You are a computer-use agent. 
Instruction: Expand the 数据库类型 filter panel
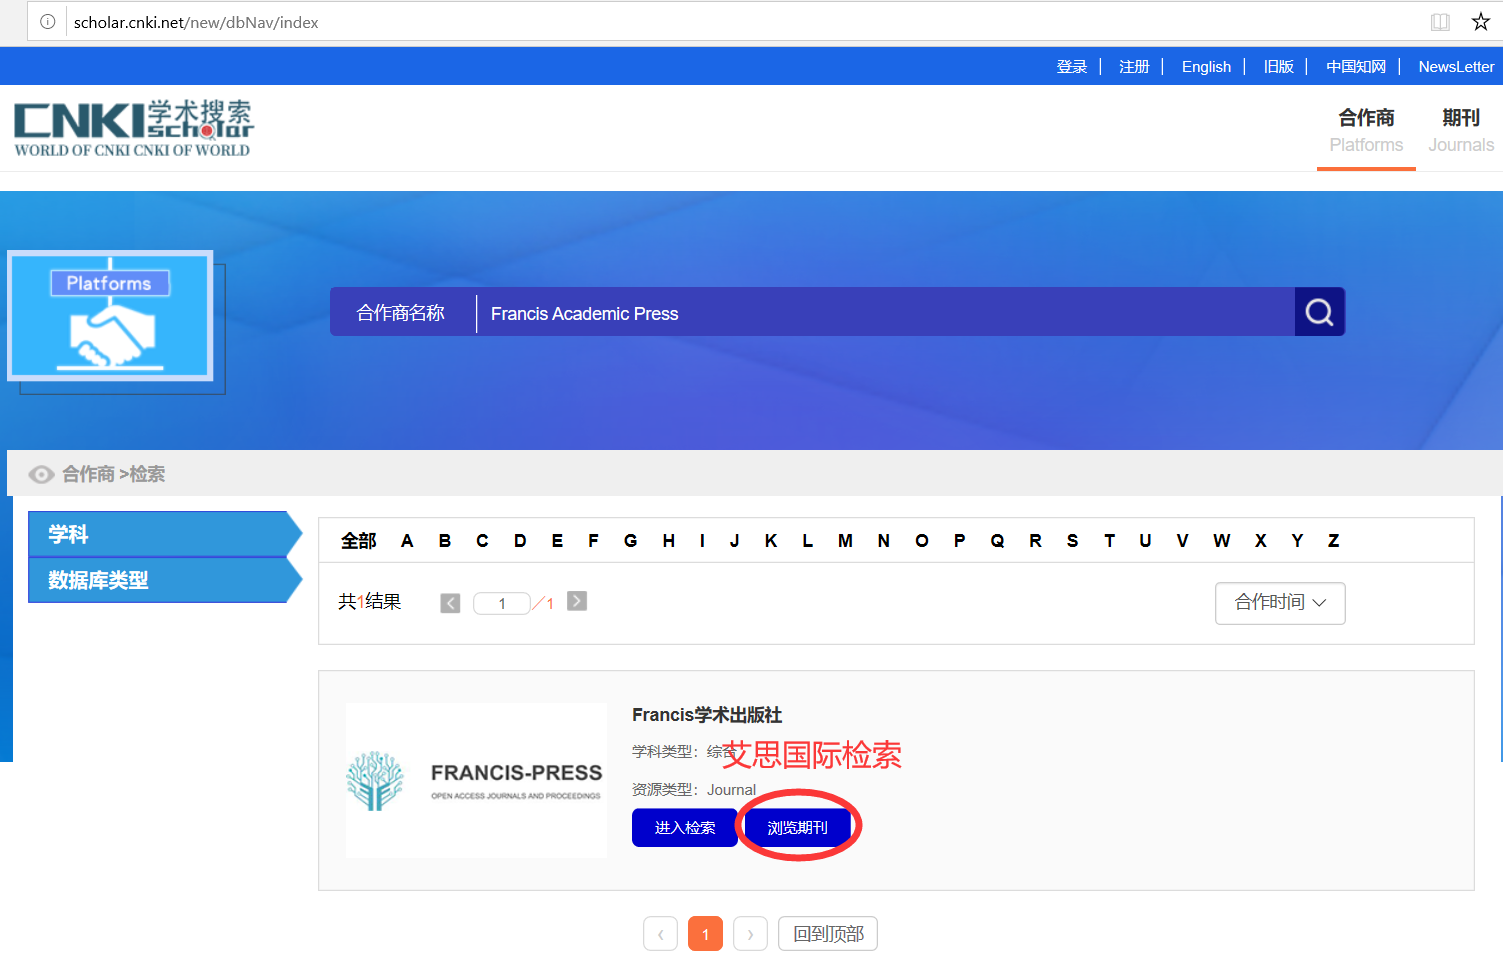(x=165, y=580)
